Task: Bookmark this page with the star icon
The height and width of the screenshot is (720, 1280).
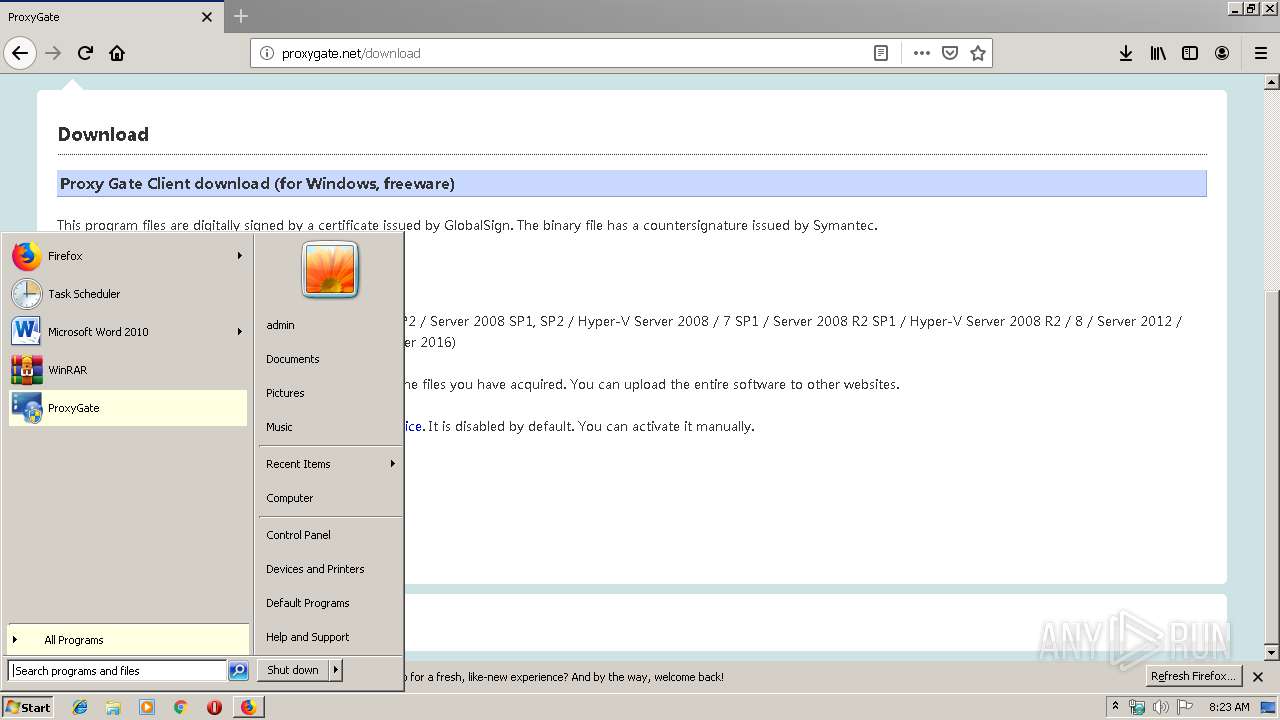Action: 978,53
